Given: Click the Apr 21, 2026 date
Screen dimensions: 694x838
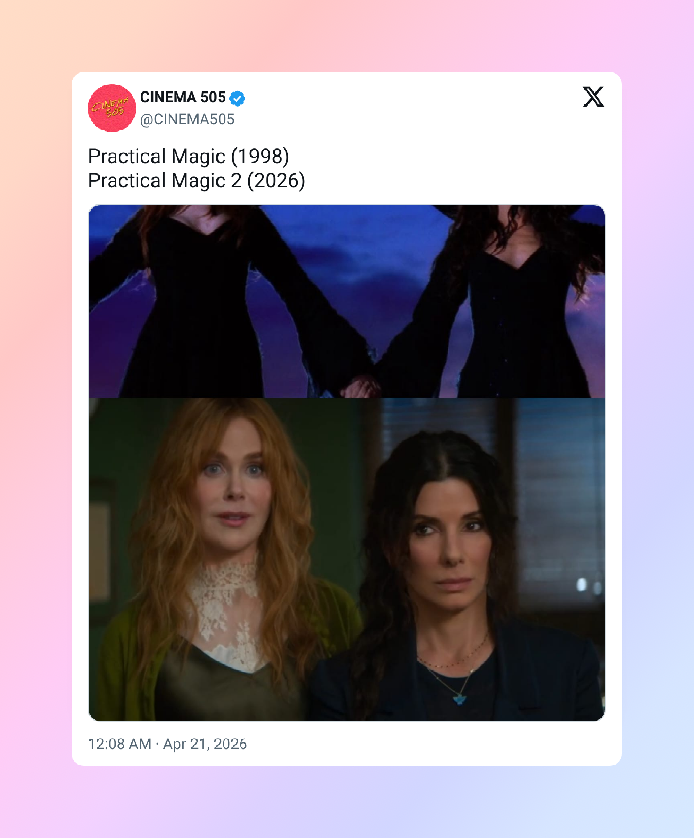Looking at the screenshot, I should click(x=205, y=744).
